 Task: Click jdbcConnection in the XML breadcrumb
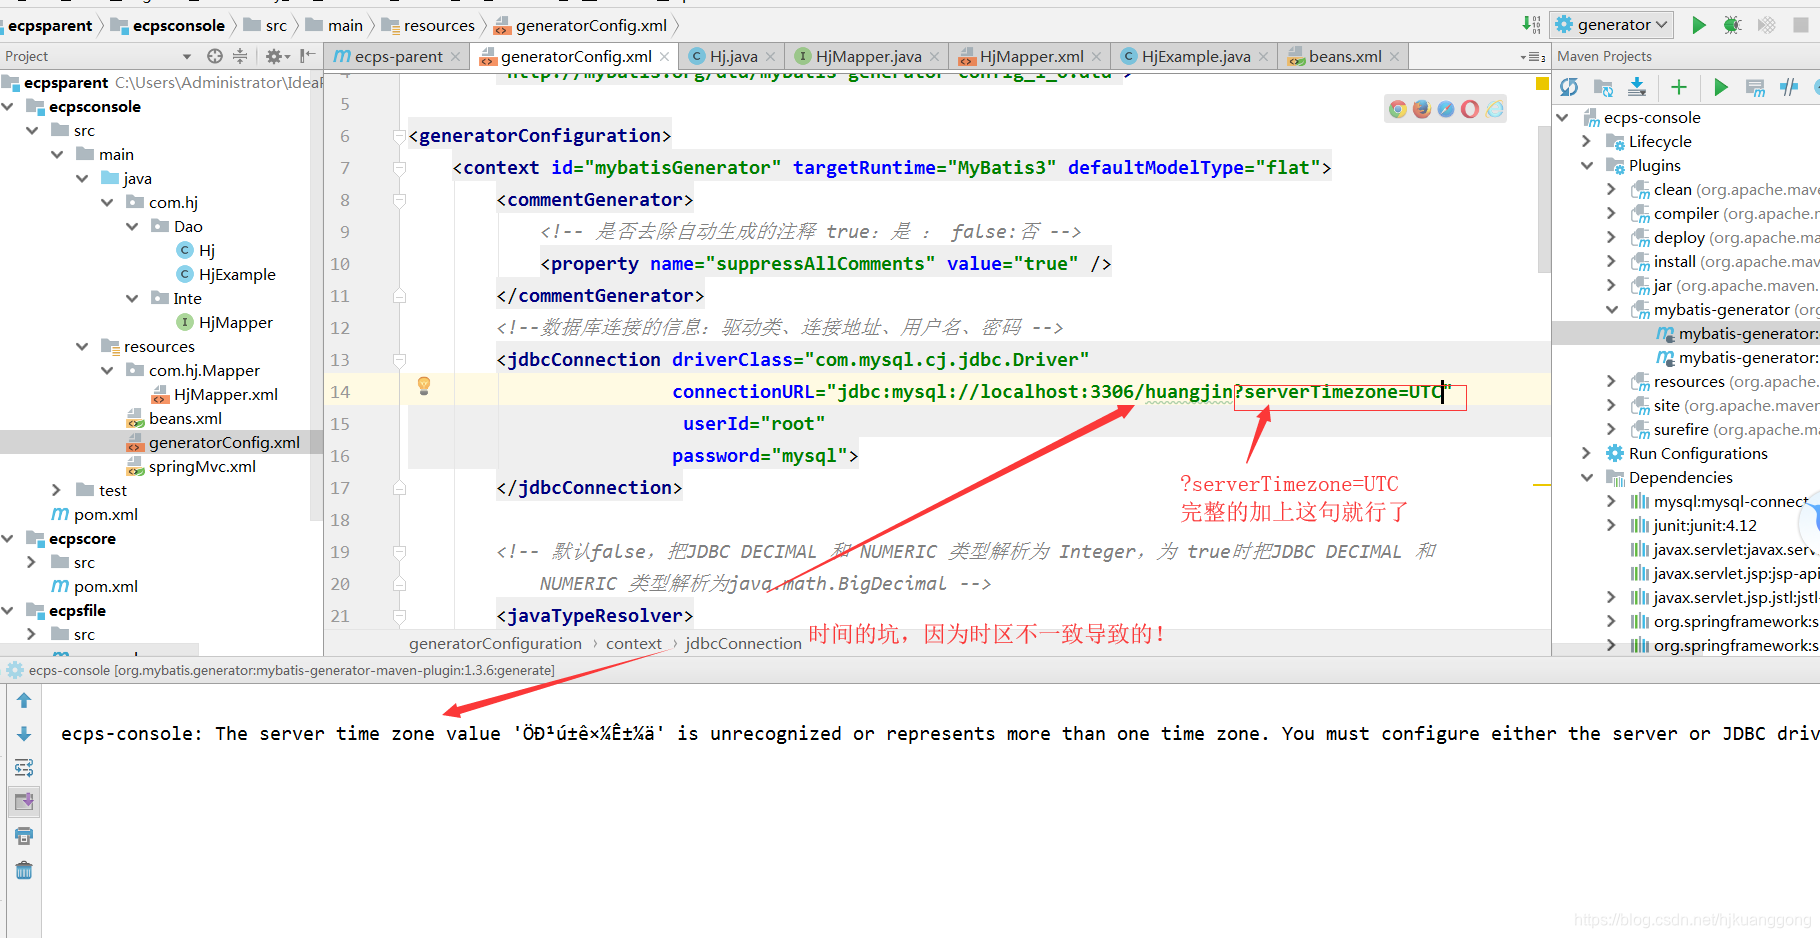click(743, 644)
